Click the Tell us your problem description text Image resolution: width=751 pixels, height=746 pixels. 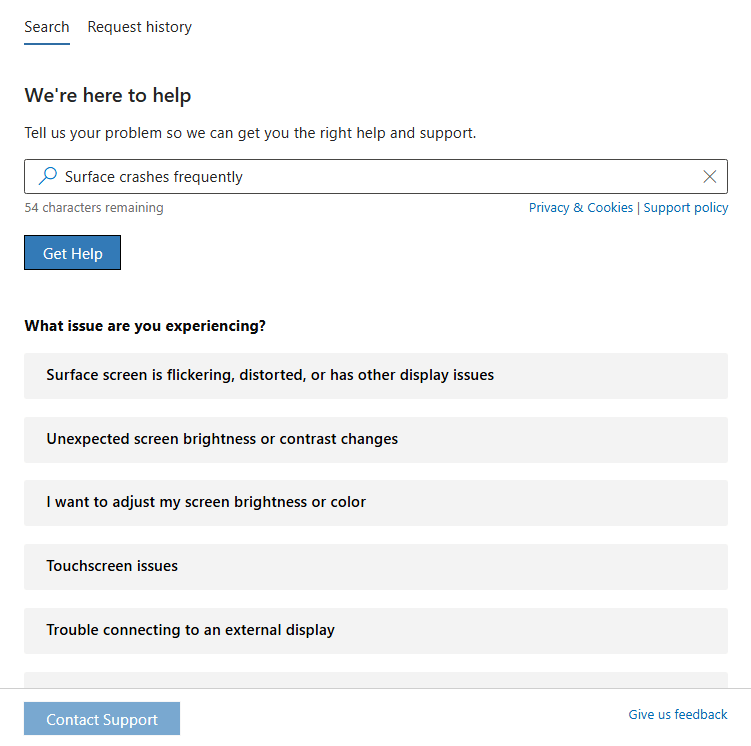click(250, 133)
